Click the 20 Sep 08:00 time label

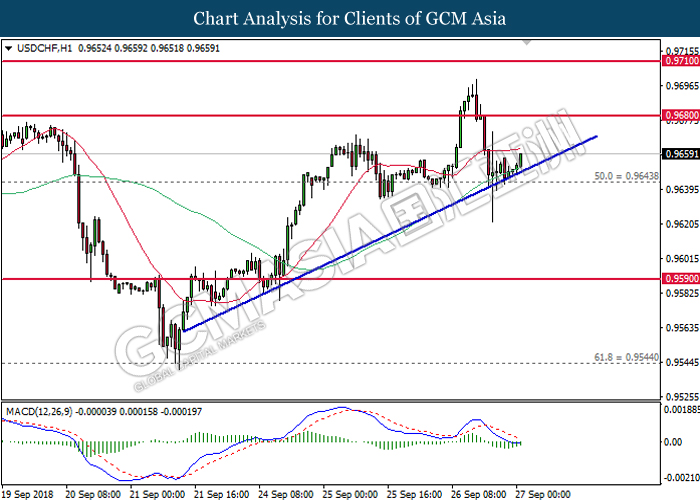click(92, 494)
